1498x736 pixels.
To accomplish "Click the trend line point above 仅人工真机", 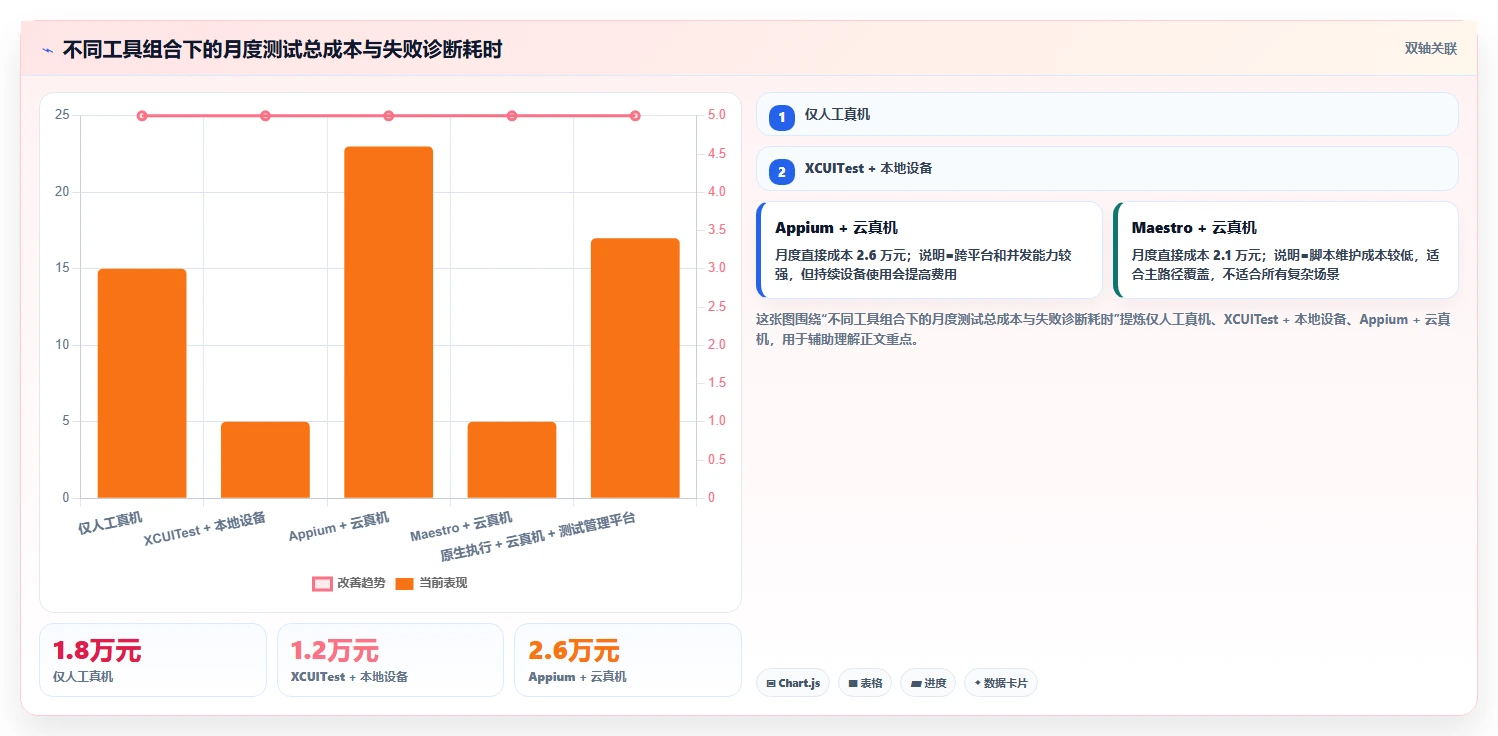I will [142, 116].
